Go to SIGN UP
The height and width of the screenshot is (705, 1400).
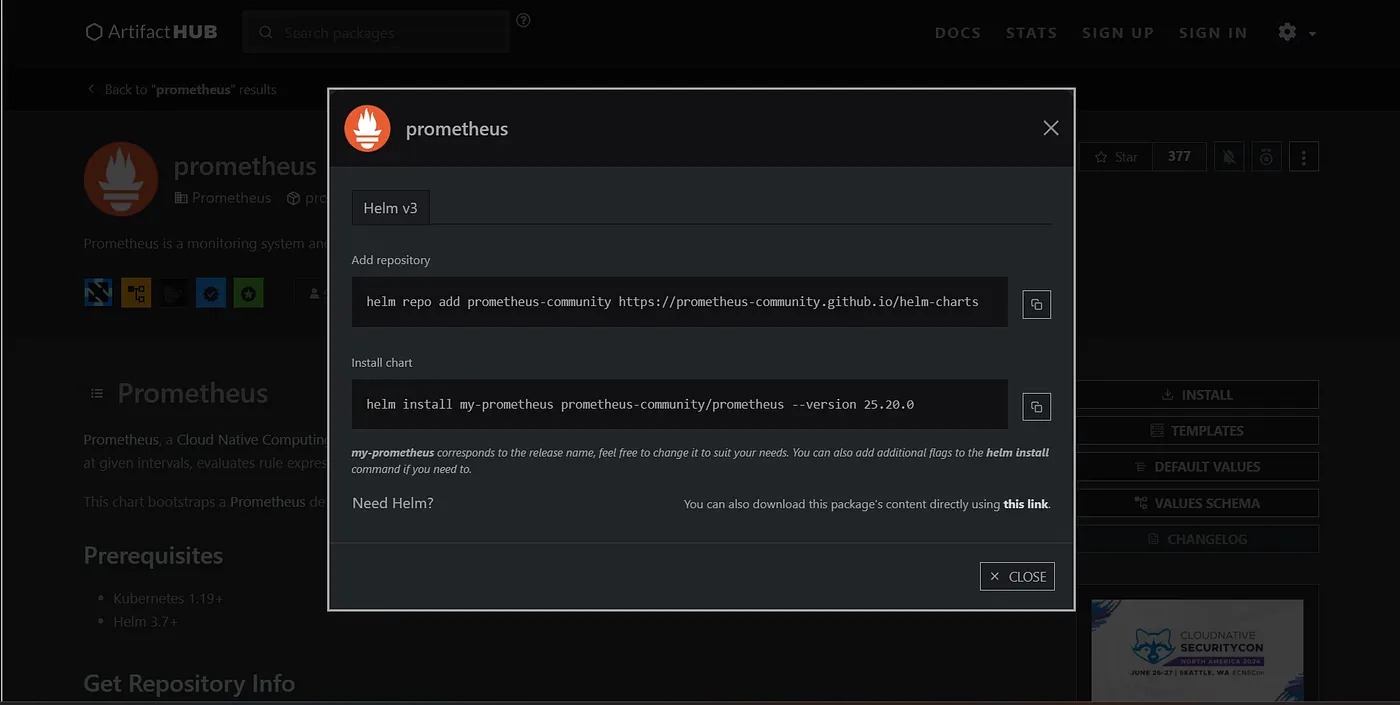pyautogui.click(x=1118, y=33)
